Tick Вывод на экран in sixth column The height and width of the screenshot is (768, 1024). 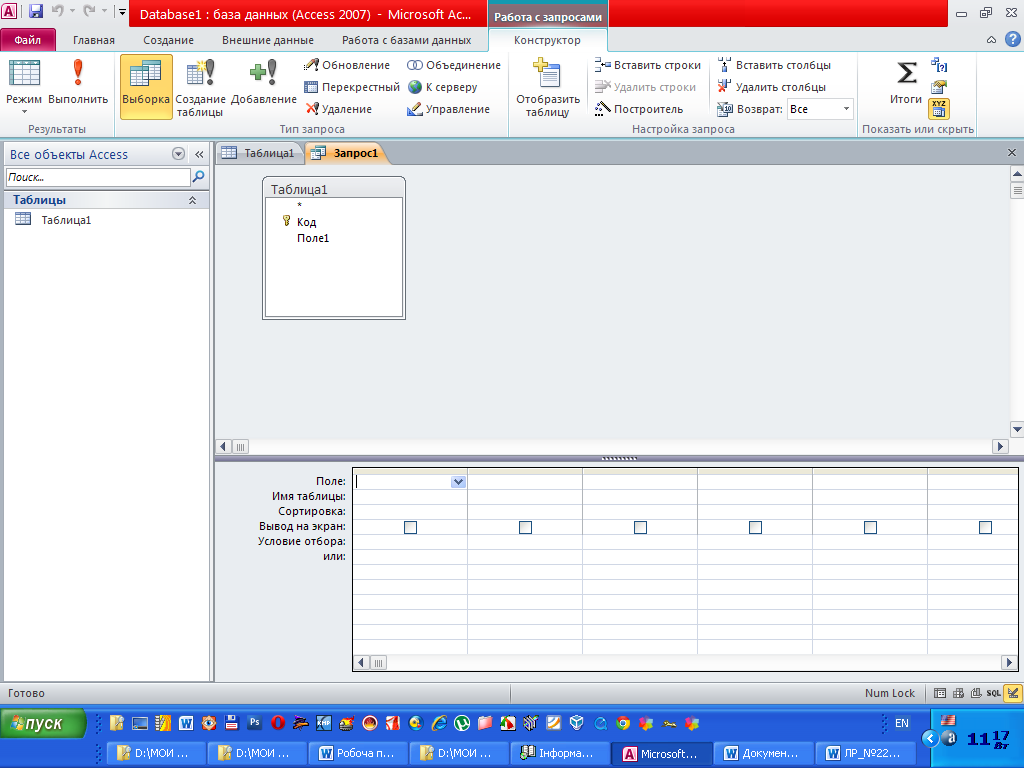tap(985, 527)
